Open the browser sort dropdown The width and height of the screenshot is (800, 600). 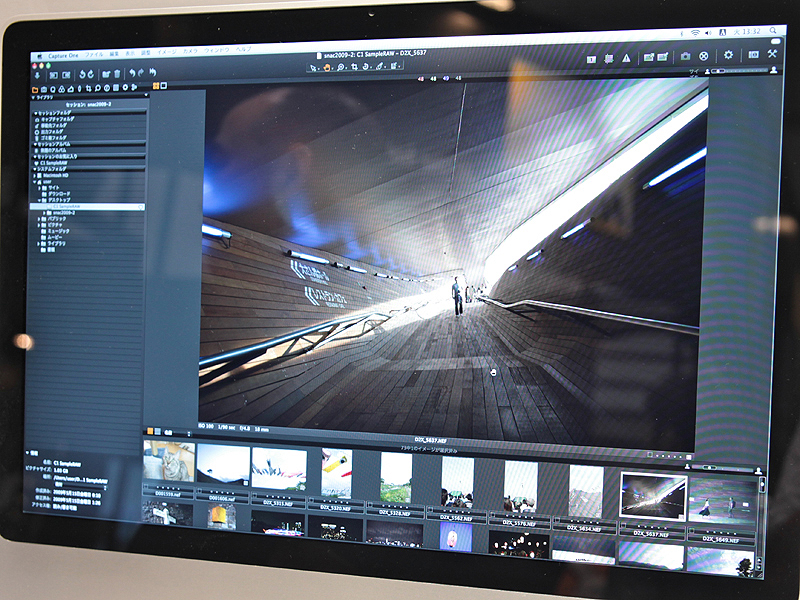pyautogui.click(x=178, y=433)
